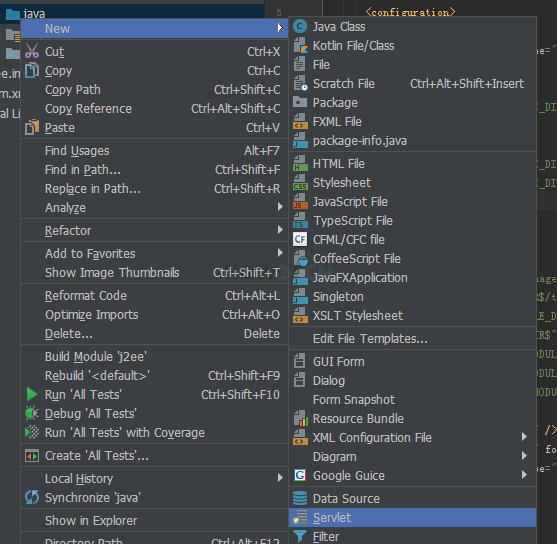Click the Stylesheet CSS icon

tap(300, 183)
